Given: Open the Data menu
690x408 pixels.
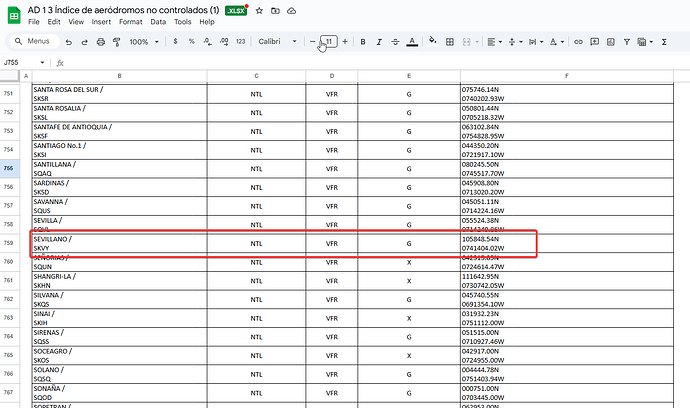Looking at the screenshot, I should pos(158,22).
